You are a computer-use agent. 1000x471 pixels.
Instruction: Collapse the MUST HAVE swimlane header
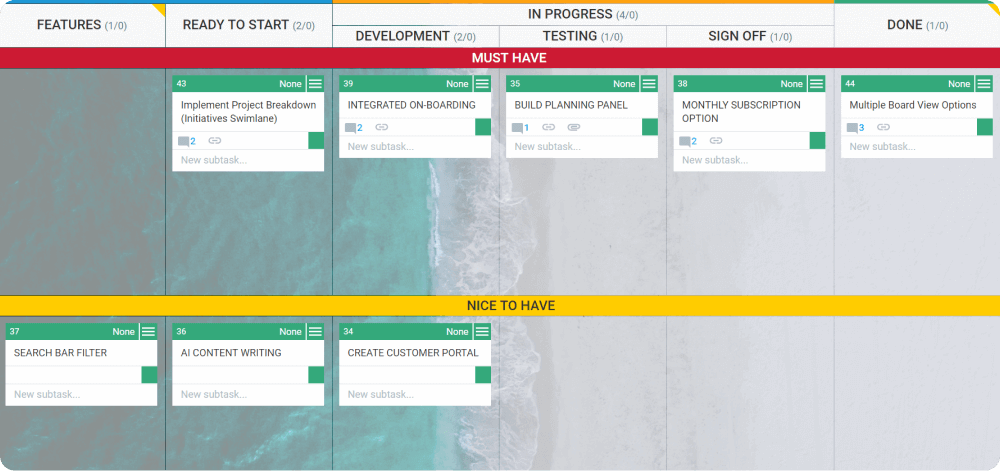(x=500, y=58)
